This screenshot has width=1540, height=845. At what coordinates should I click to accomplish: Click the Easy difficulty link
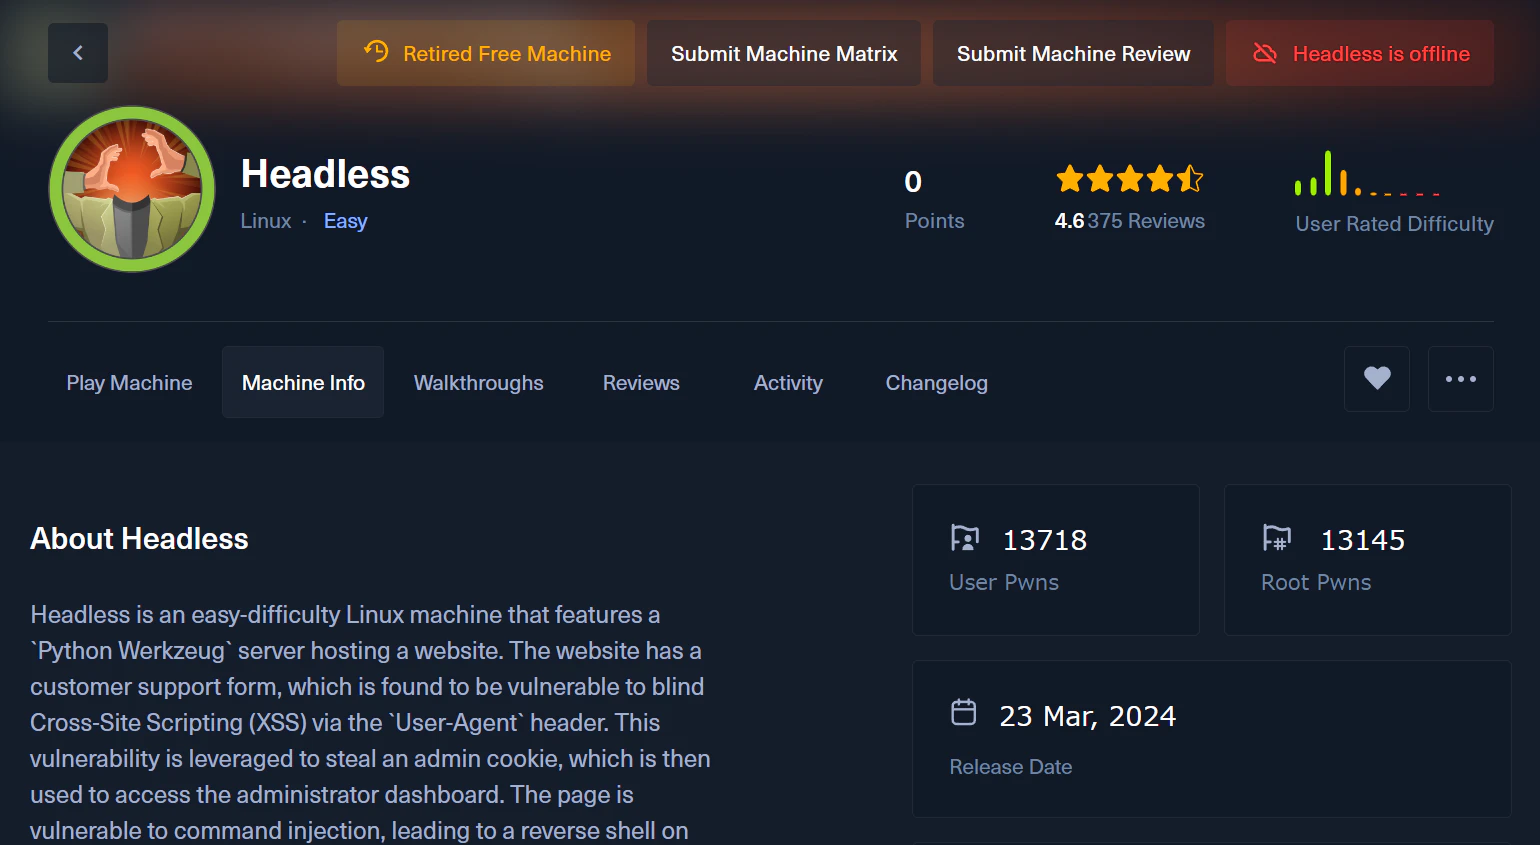[x=345, y=221]
